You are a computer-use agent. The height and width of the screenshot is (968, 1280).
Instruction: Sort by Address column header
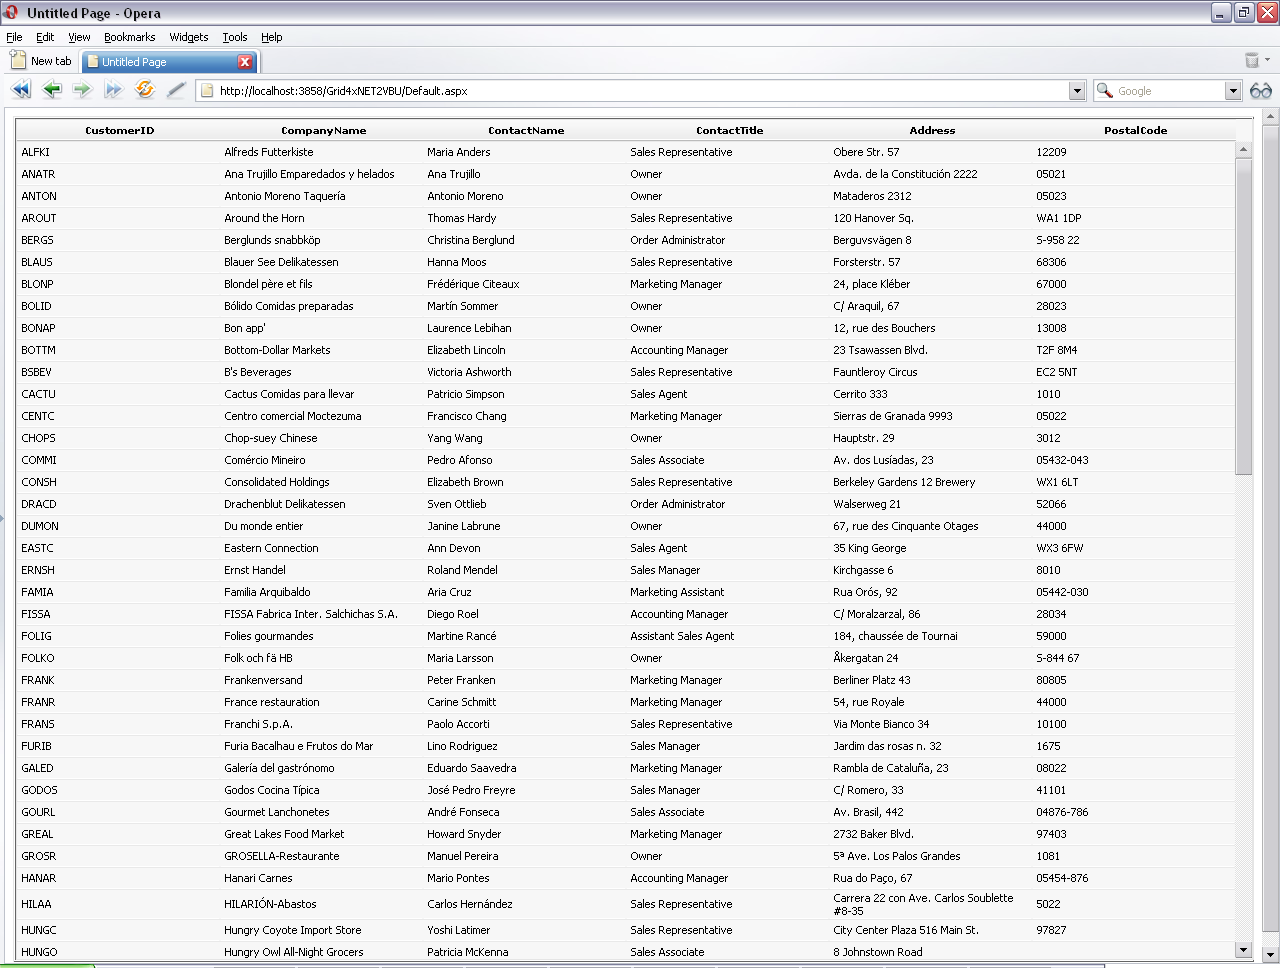point(932,130)
